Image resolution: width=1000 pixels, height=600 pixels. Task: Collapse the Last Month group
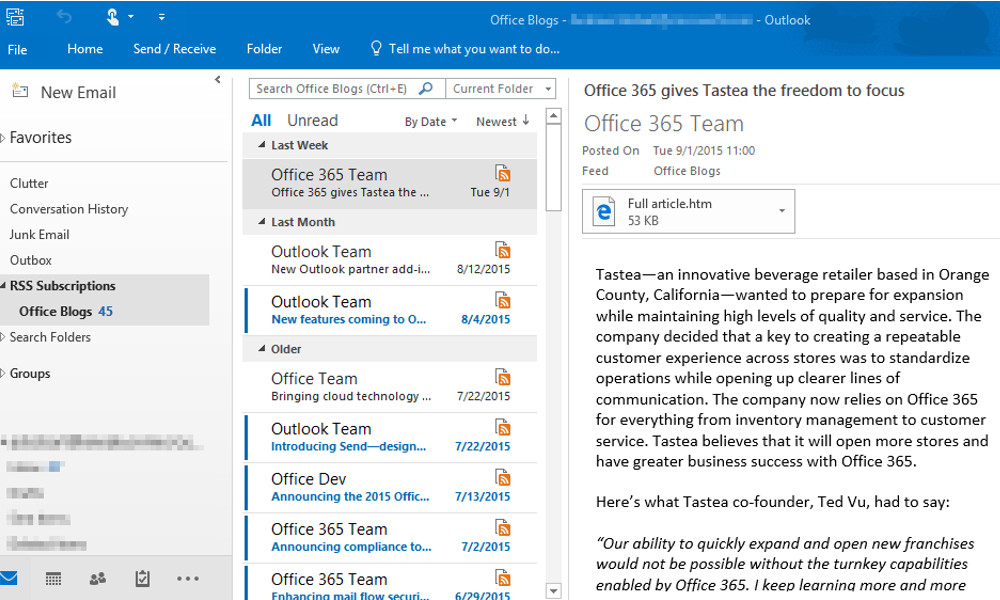[261, 221]
